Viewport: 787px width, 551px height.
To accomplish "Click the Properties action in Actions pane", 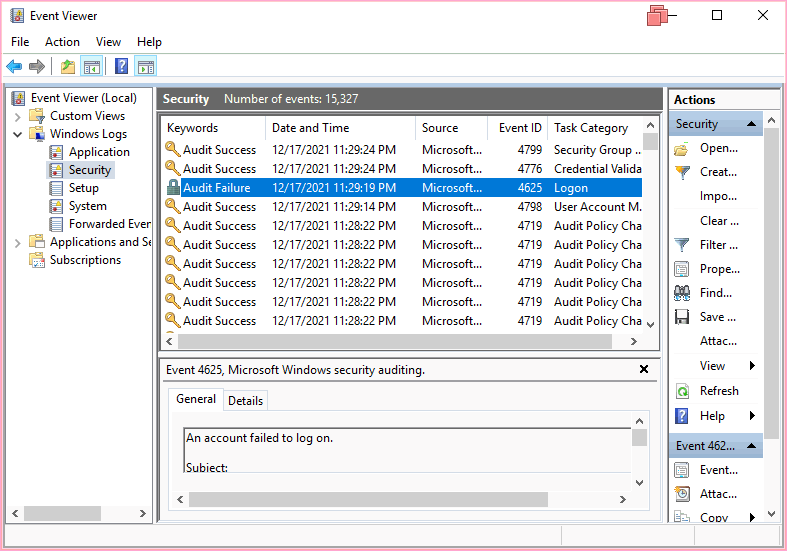I will [719, 269].
